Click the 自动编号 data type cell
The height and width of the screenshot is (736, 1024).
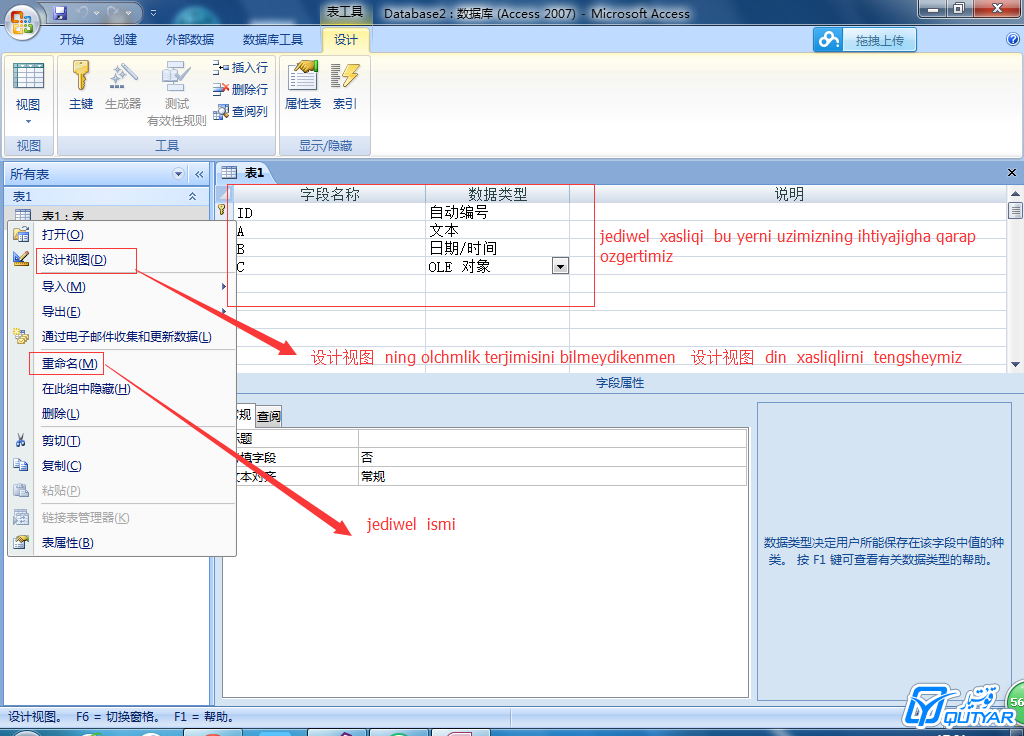click(x=498, y=212)
